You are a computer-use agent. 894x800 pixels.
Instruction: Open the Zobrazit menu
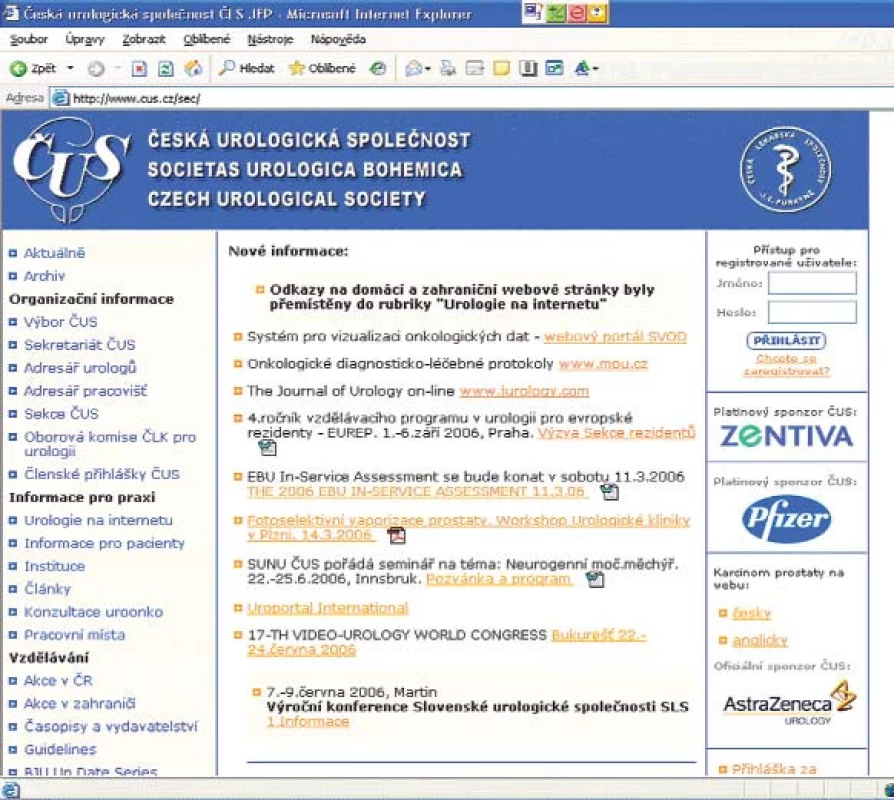144,39
